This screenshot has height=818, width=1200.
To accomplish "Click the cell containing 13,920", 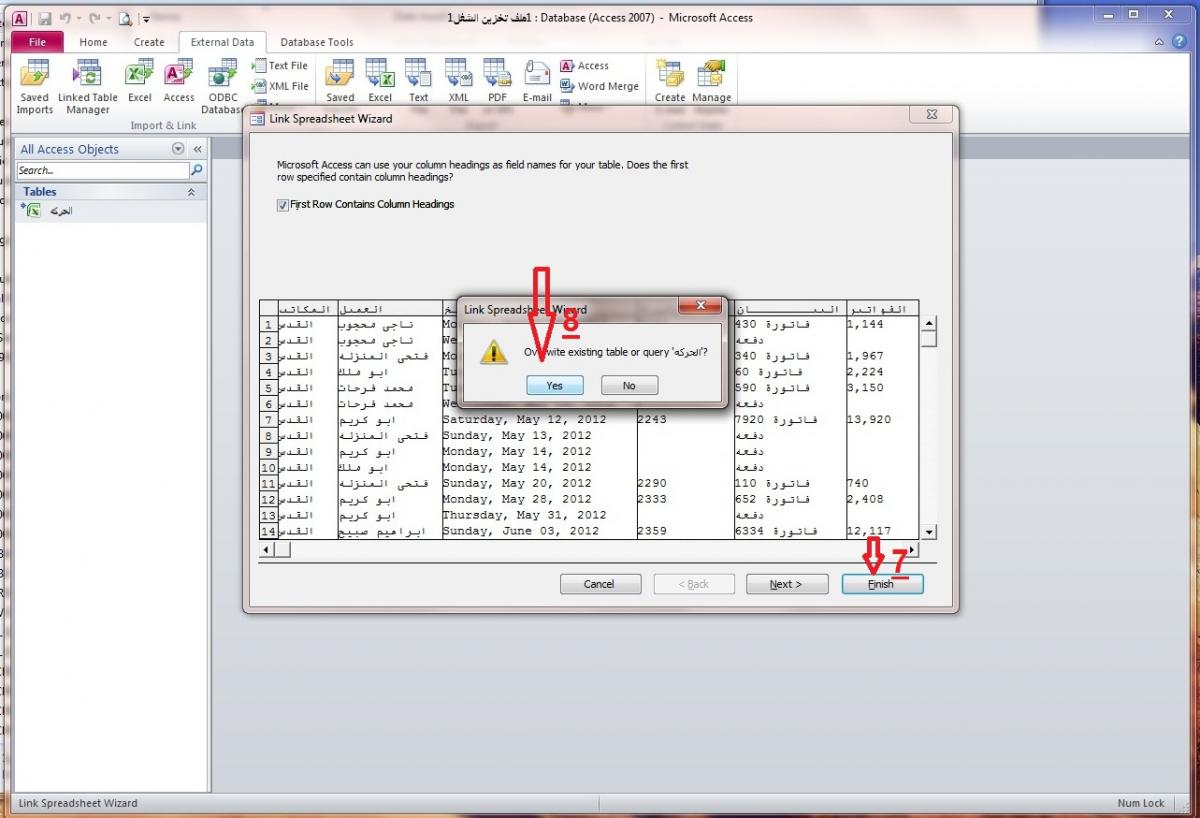I will coord(882,420).
